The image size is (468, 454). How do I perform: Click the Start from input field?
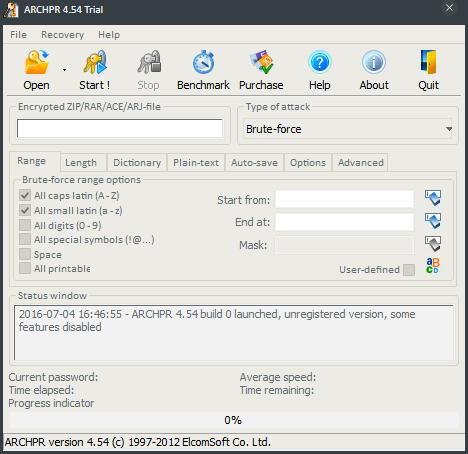pyautogui.click(x=344, y=199)
